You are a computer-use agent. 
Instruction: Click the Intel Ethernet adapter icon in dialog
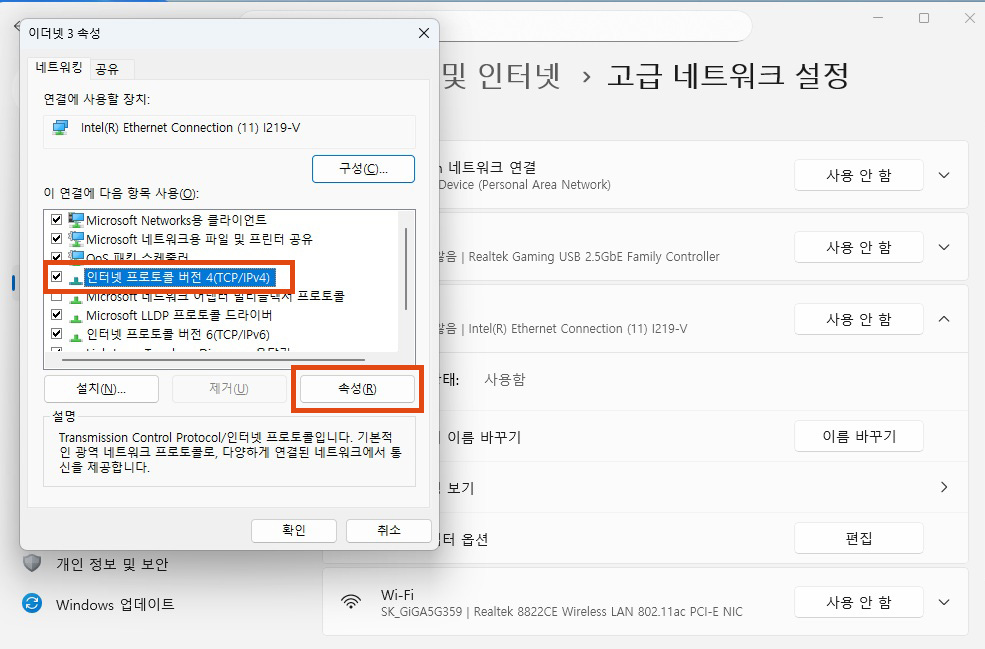pos(61,128)
